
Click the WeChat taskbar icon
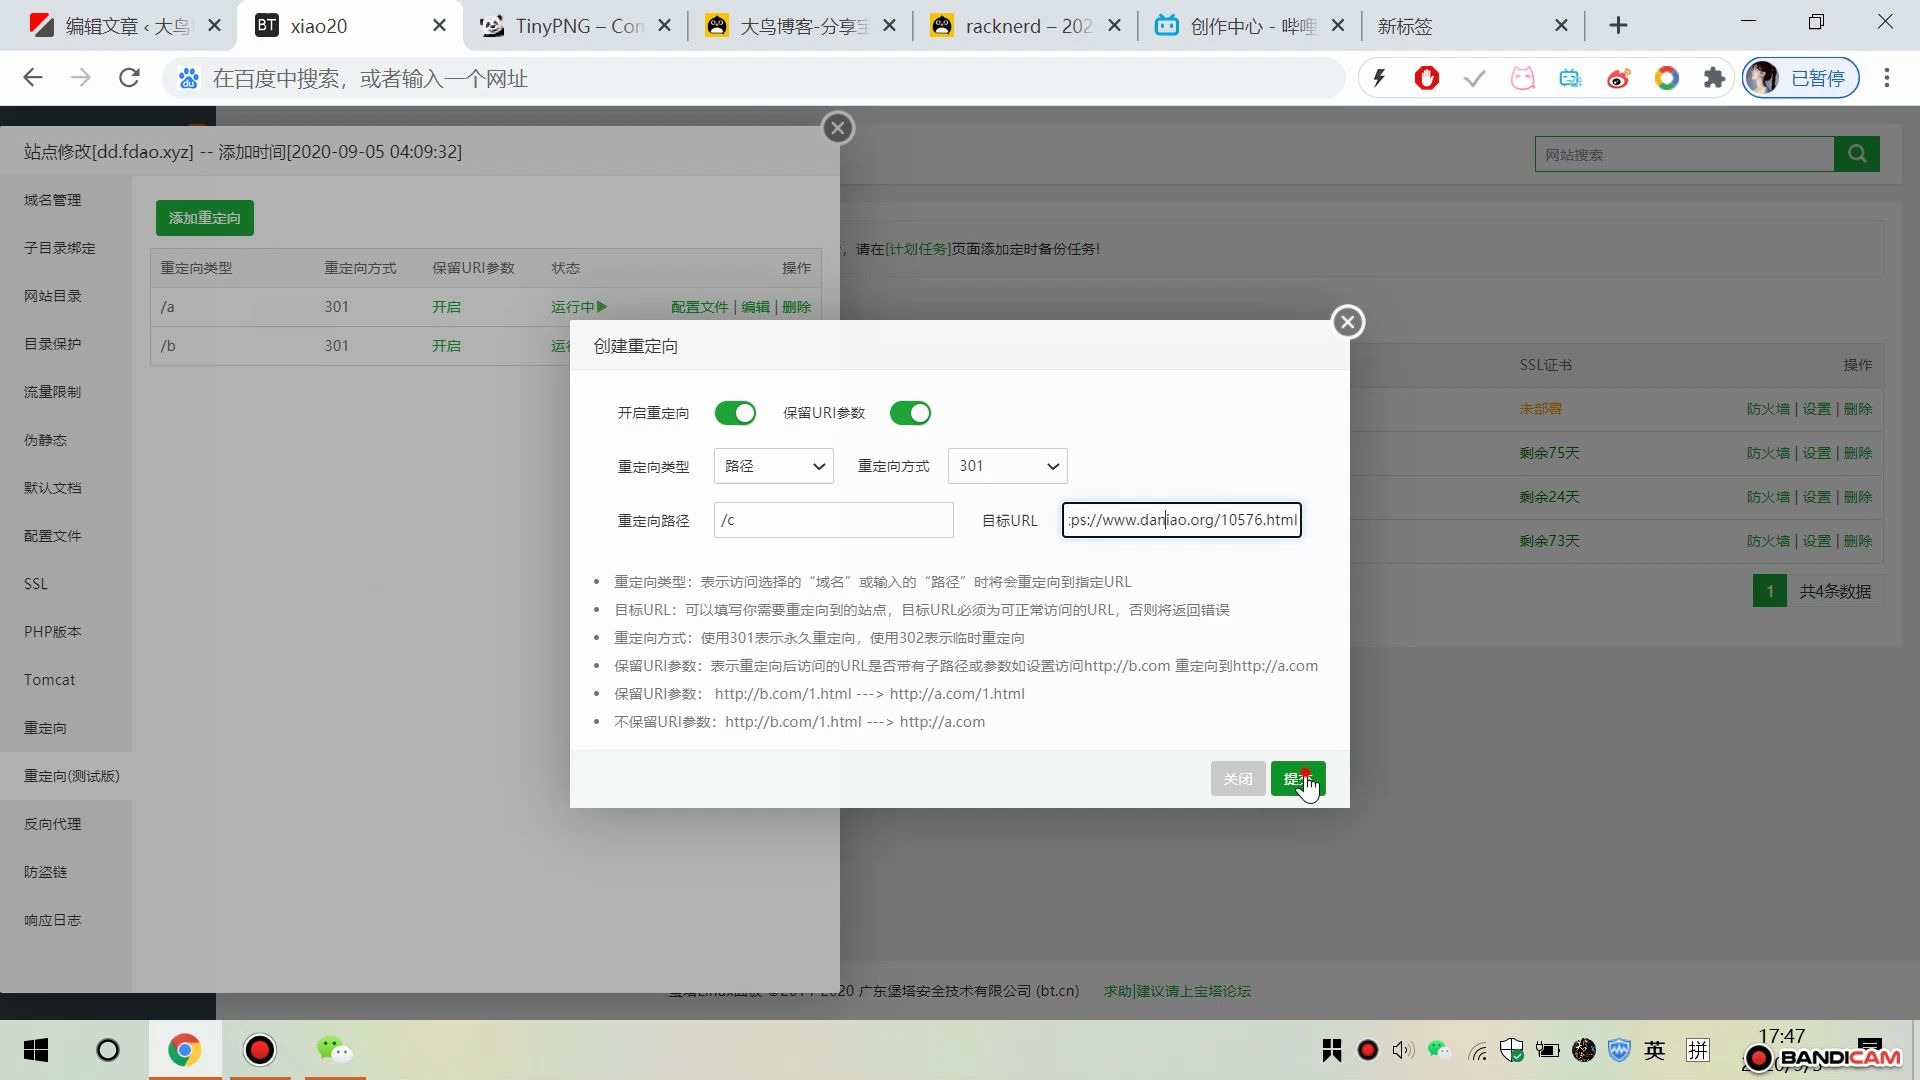click(x=334, y=1050)
